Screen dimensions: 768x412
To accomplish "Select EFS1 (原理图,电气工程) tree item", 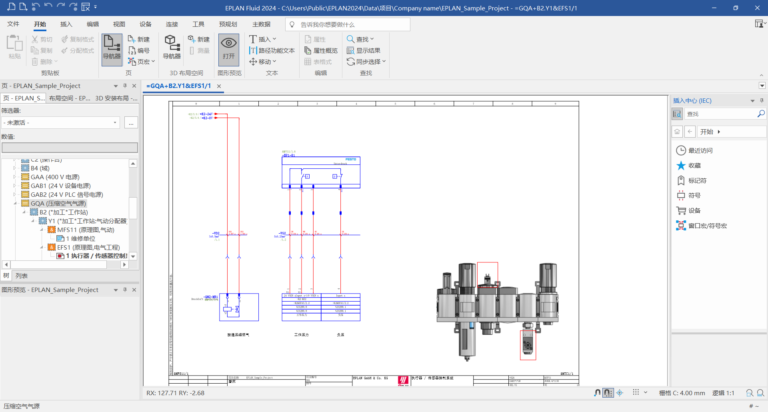I will click(x=88, y=247).
